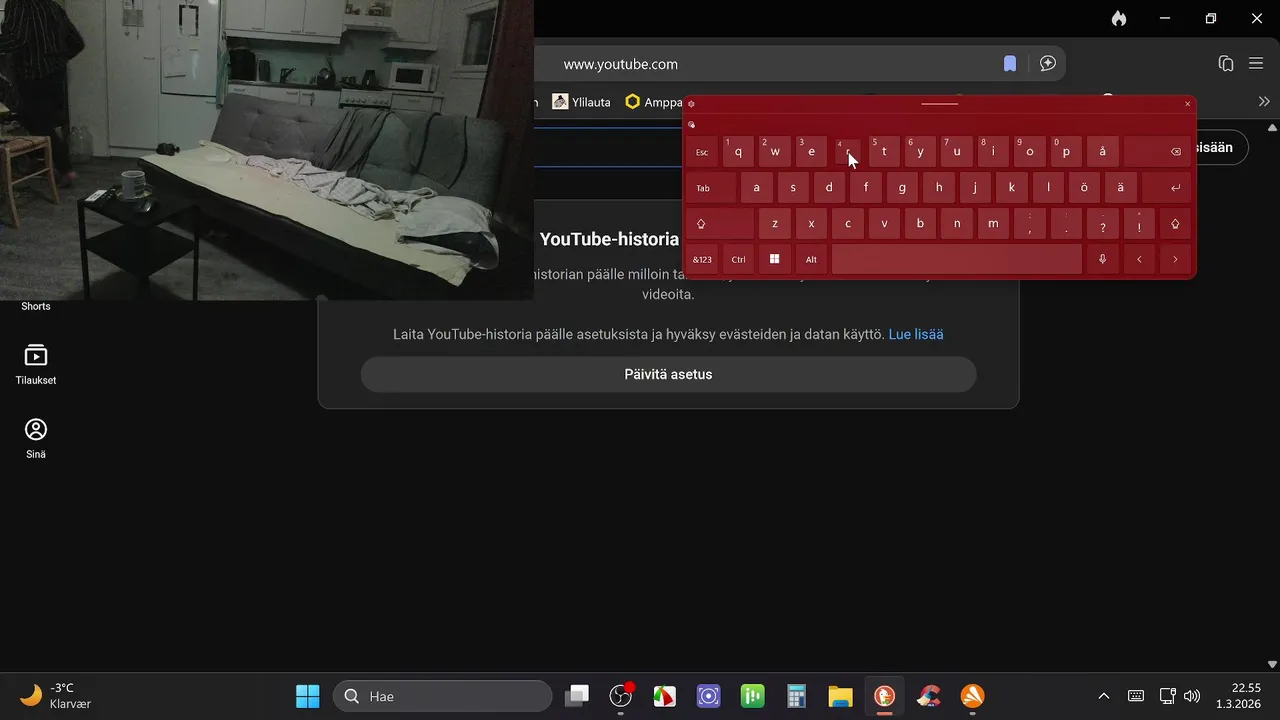
Task: Click the fire icon in title bar
Action: pyautogui.click(x=1119, y=18)
